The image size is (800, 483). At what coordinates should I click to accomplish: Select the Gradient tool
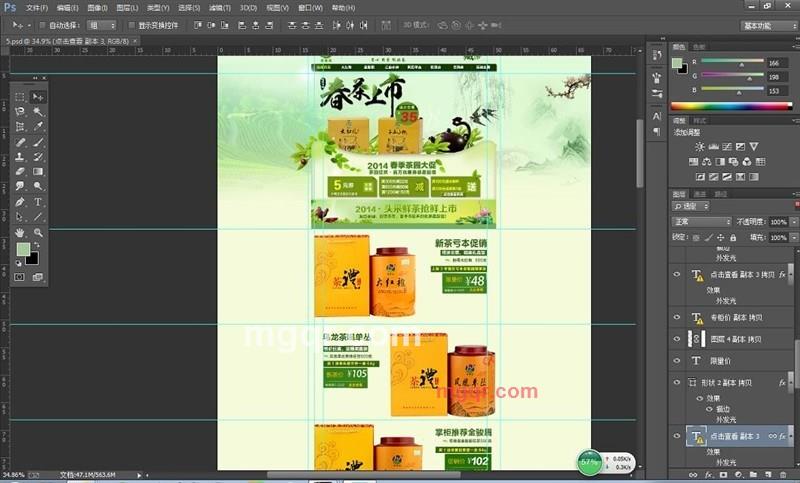(x=38, y=171)
